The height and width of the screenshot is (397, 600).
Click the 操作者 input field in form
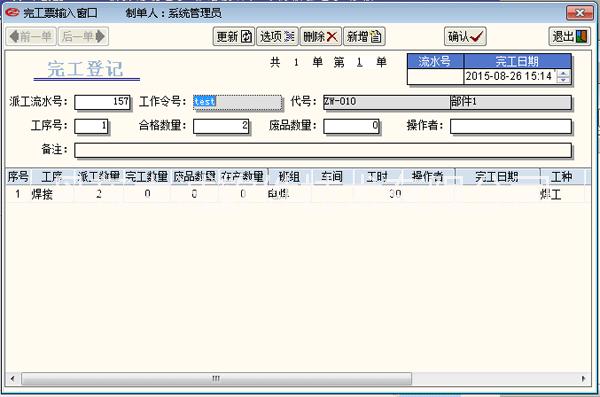click(x=511, y=126)
